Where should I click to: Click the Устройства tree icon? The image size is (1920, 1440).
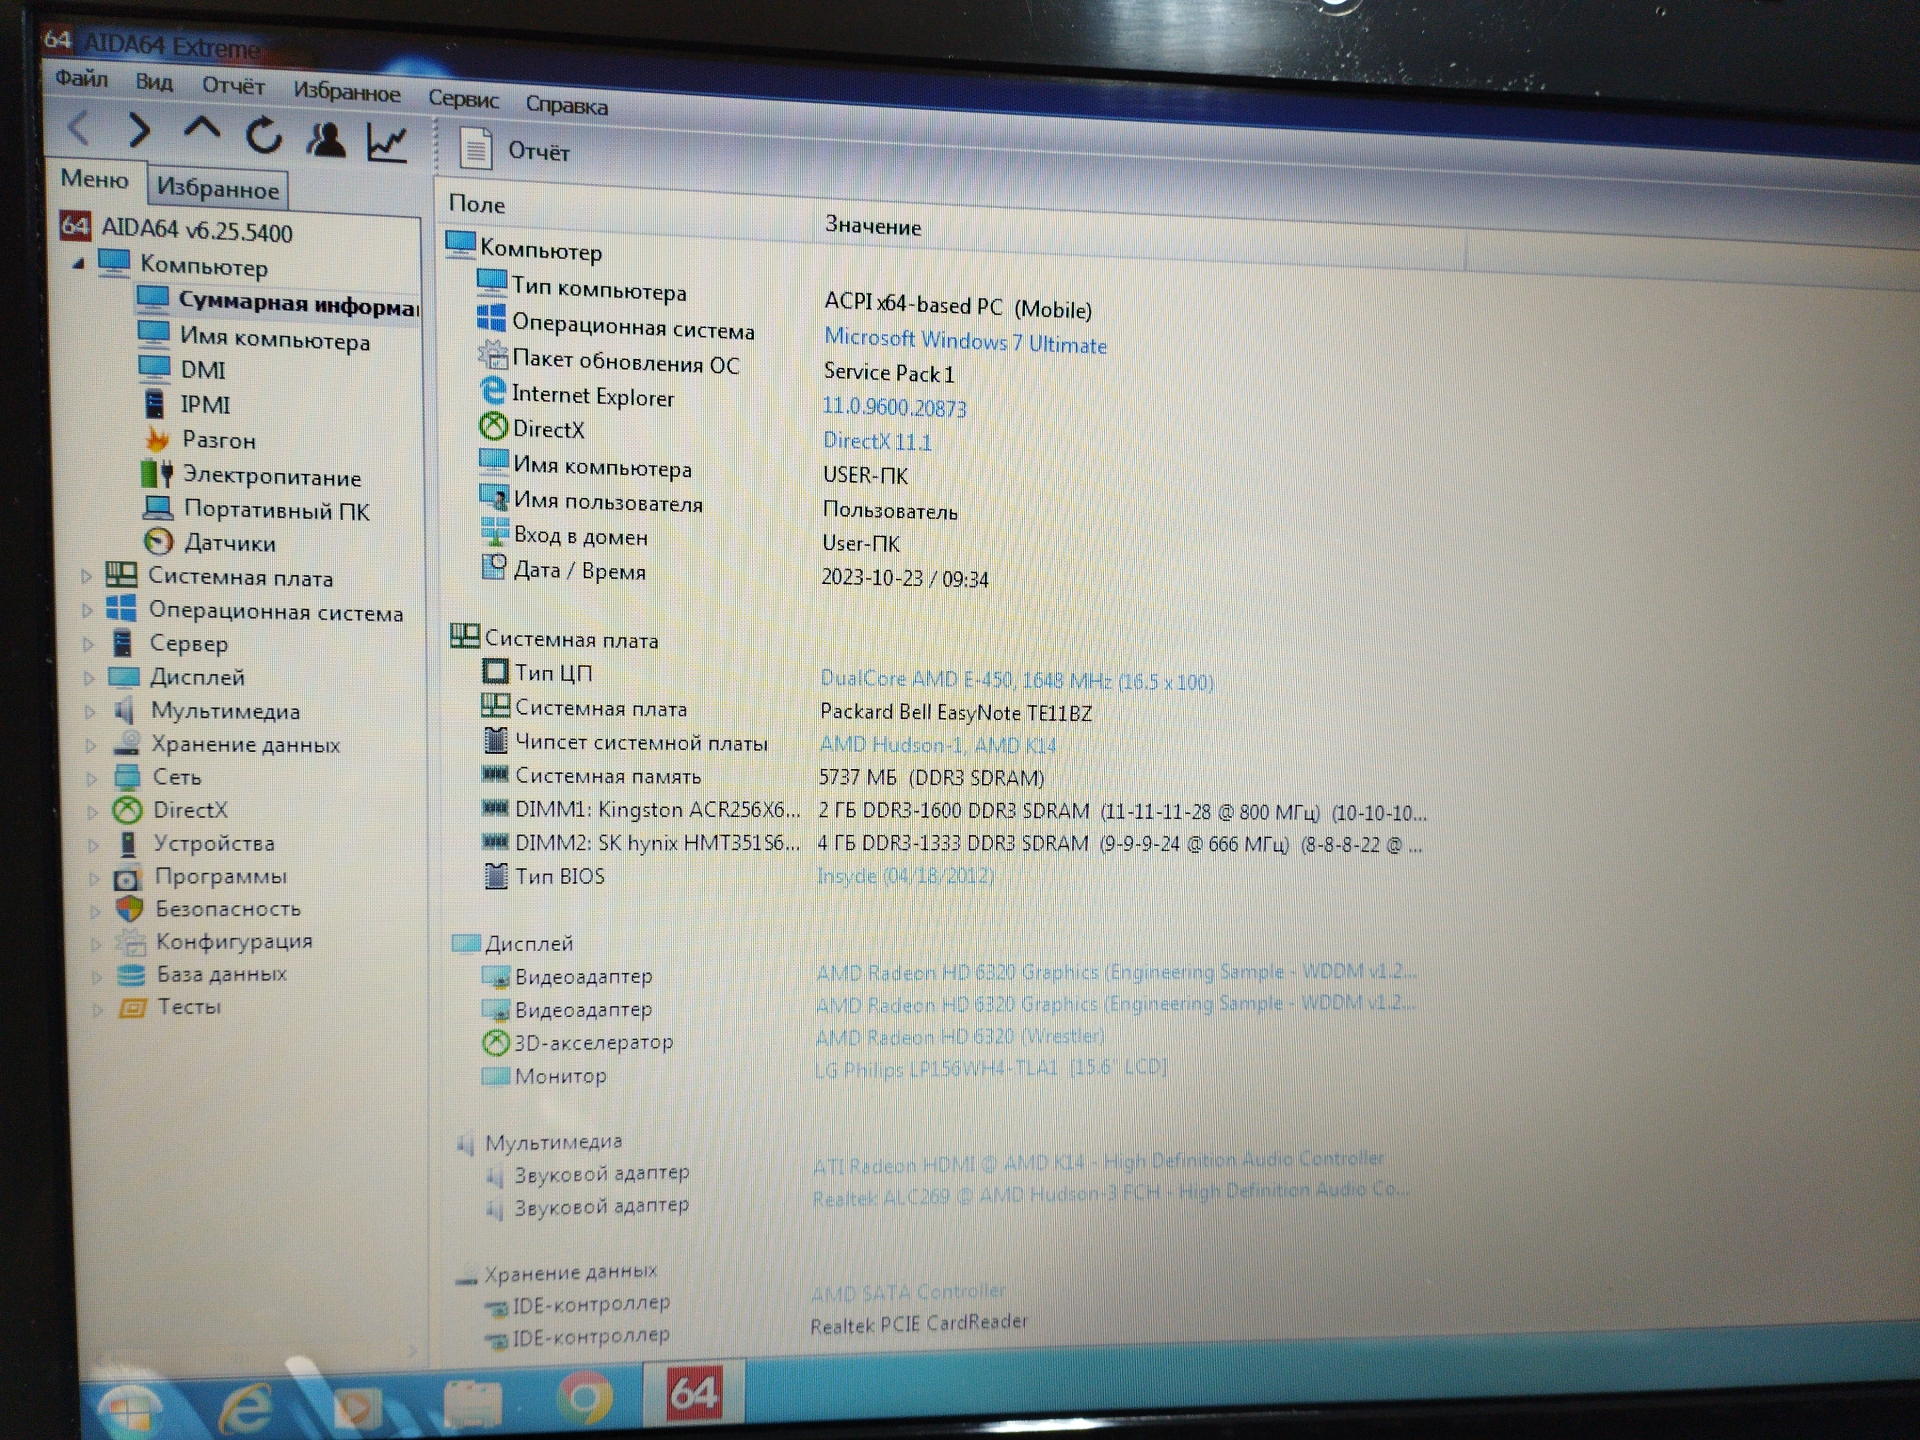point(128,844)
